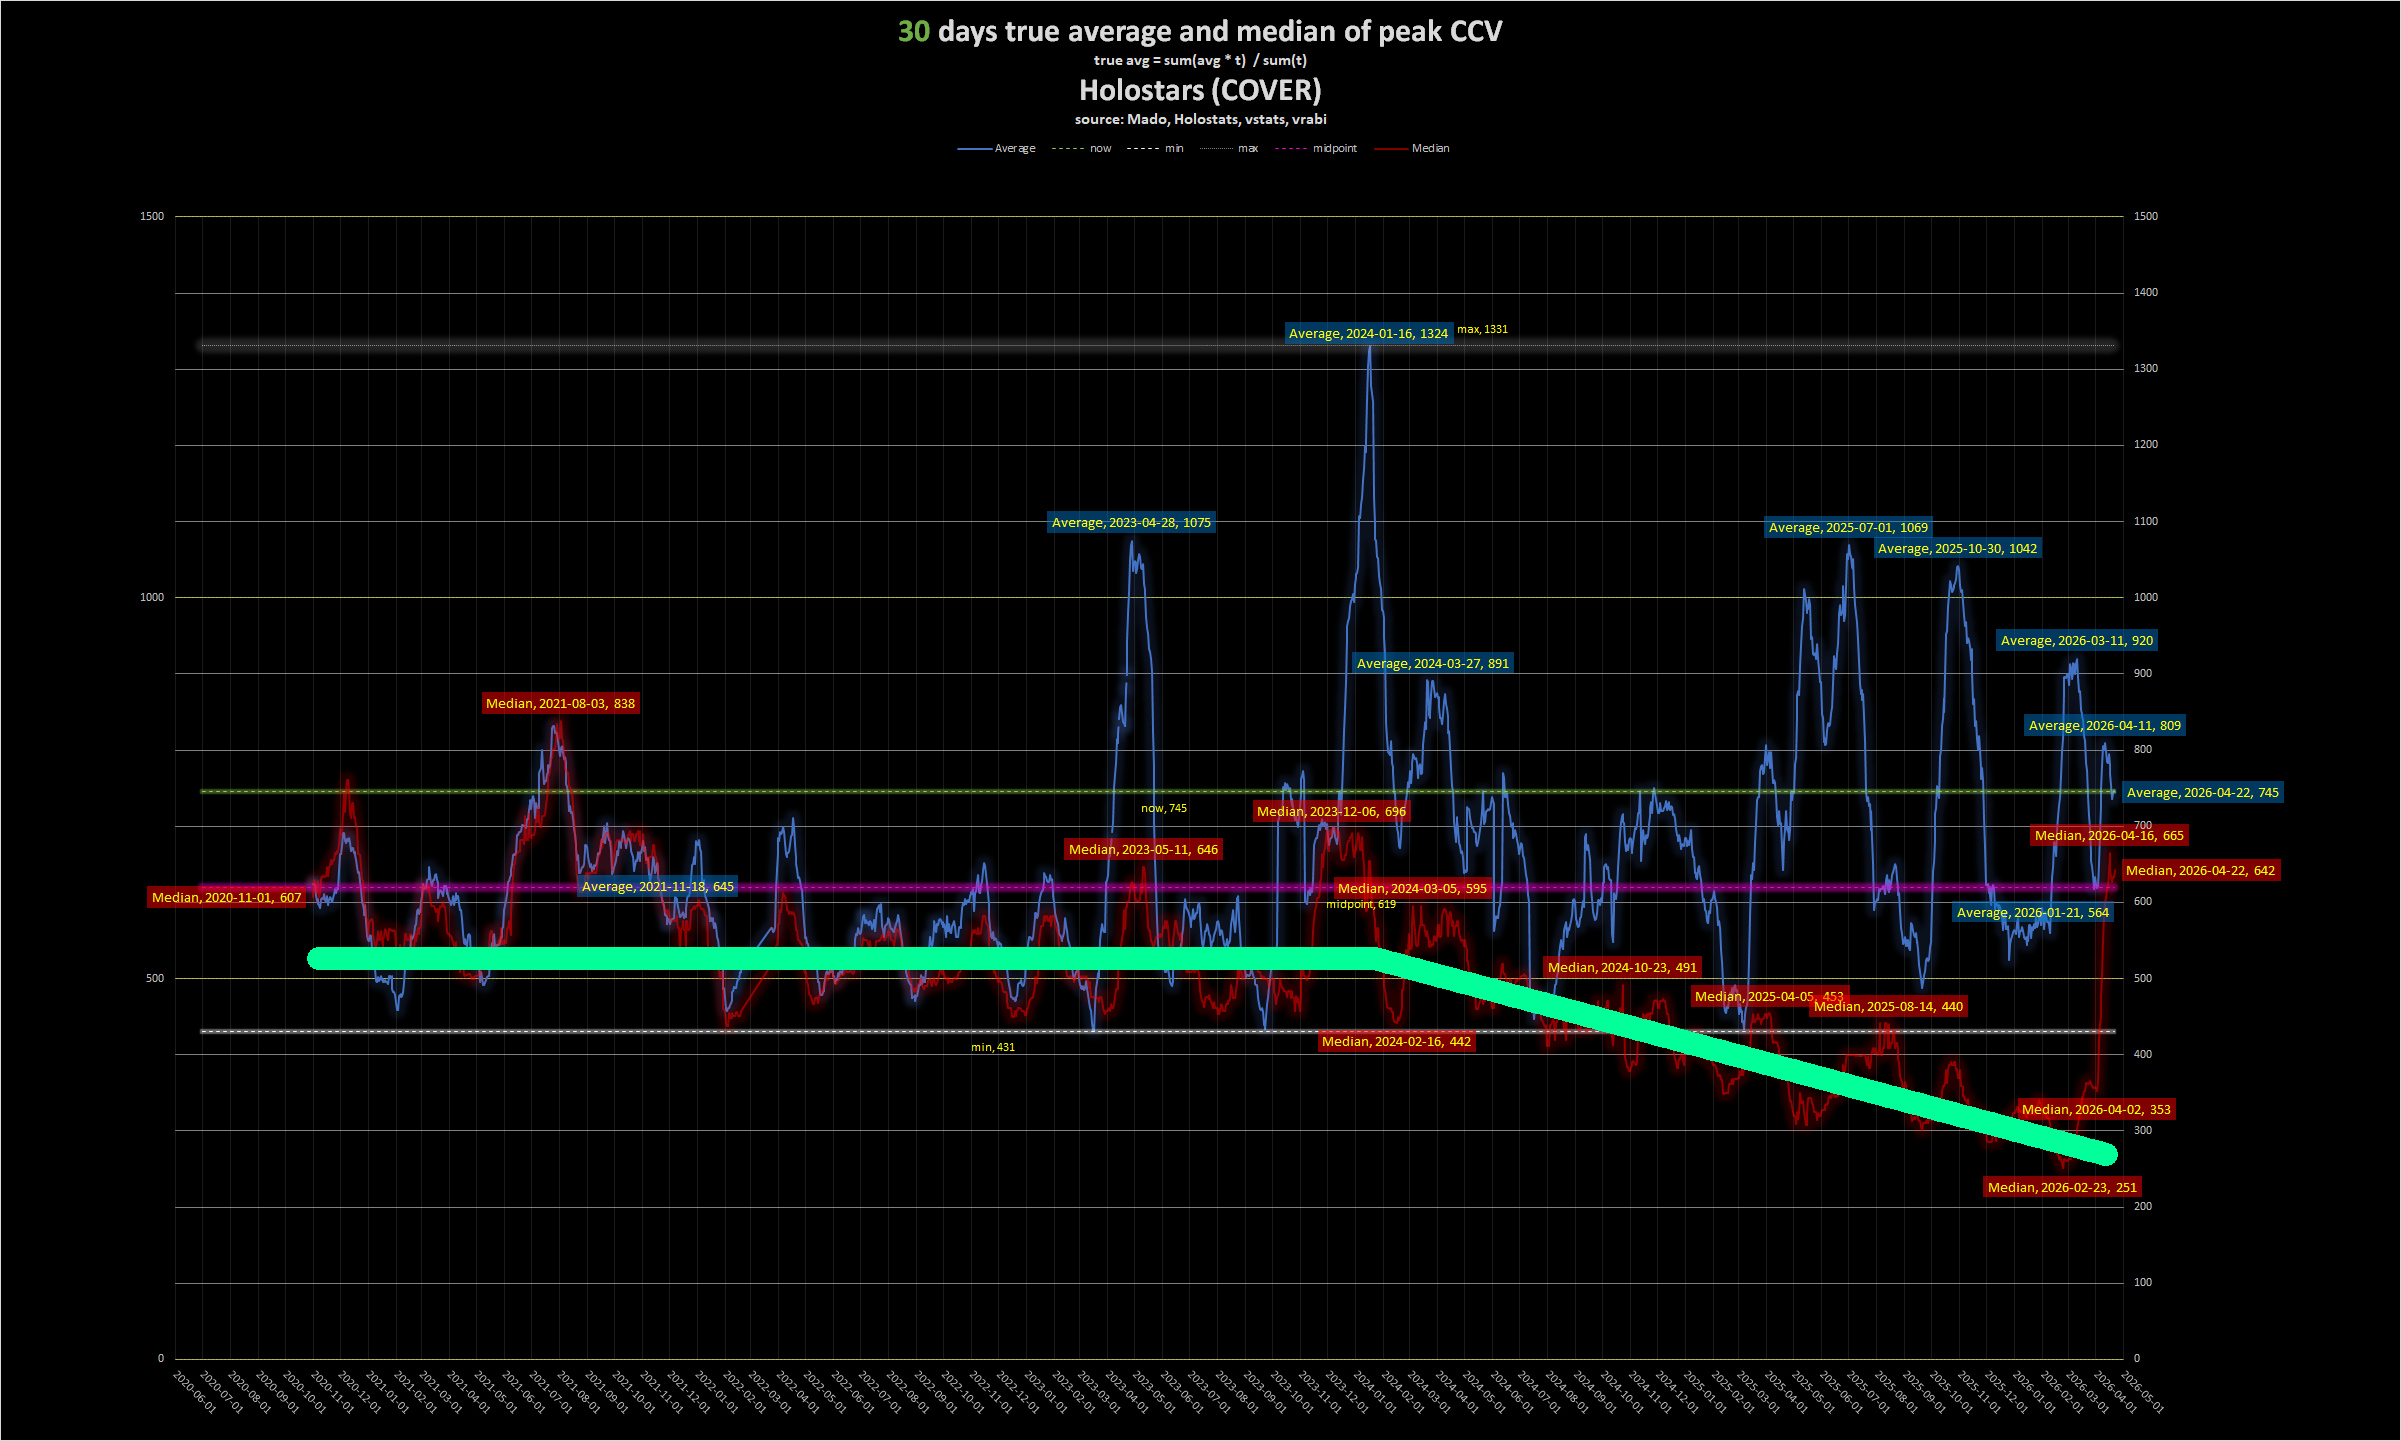Click the Median legend entry
The image size is (2401, 1441).
tap(1429, 148)
